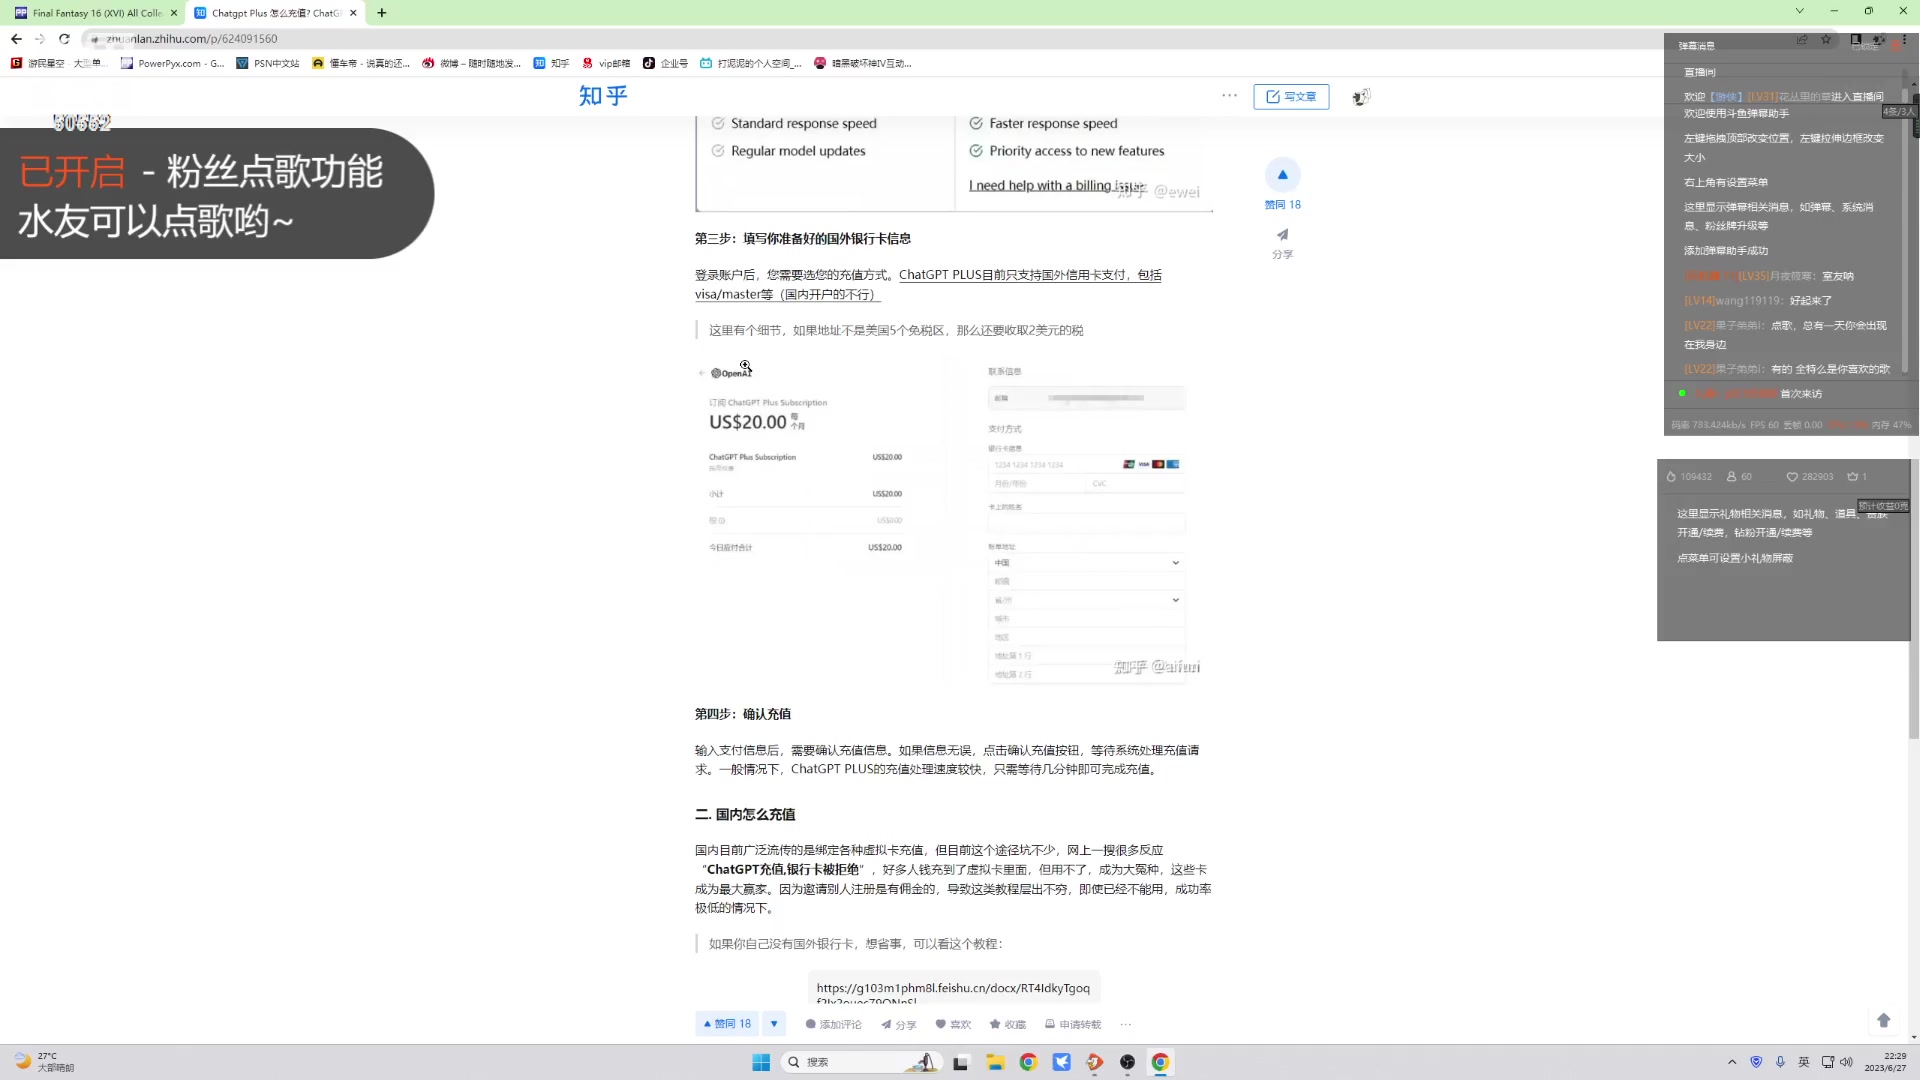This screenshot has height=1080, width=1920.
Task: Reload the page
Action: [64, 39]
